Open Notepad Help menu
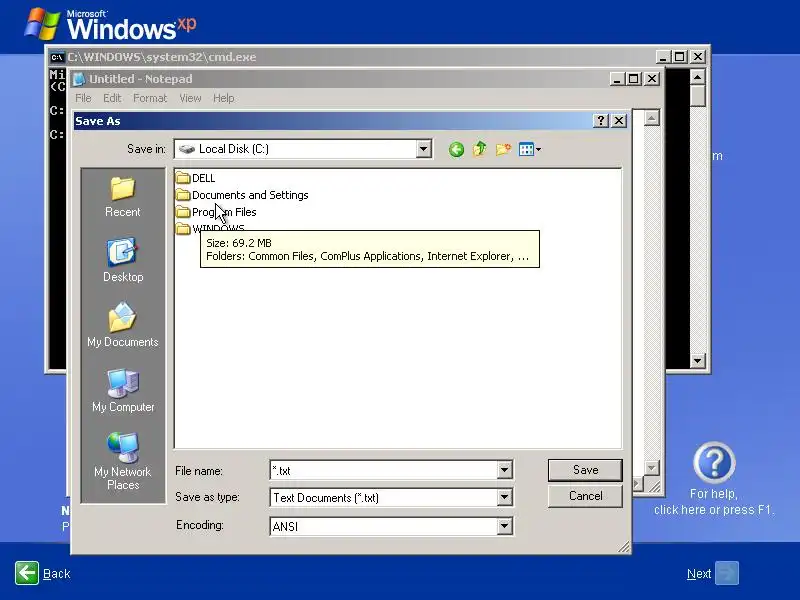 coord(223,98)
